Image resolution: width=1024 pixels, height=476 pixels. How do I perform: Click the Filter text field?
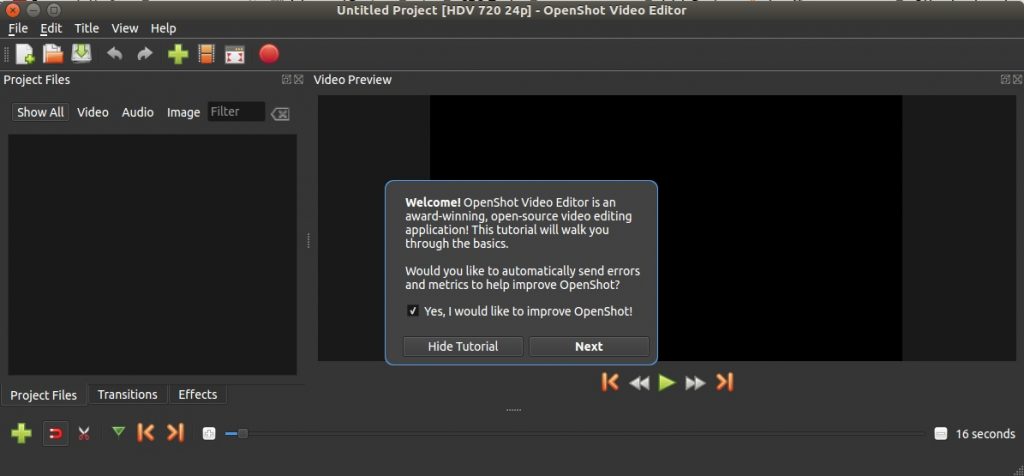[x=236, y=112]
